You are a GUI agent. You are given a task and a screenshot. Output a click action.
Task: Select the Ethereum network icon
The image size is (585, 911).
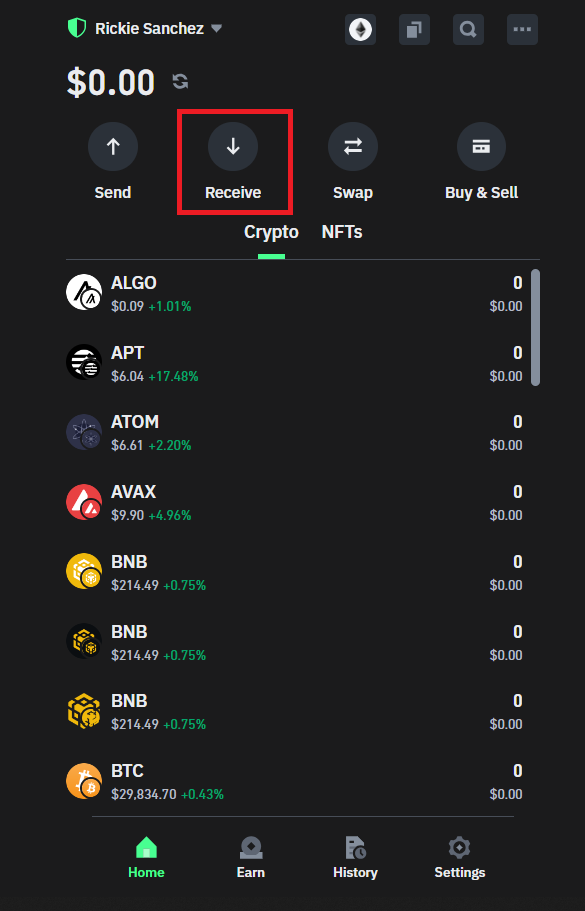click(x=360, y=29)
